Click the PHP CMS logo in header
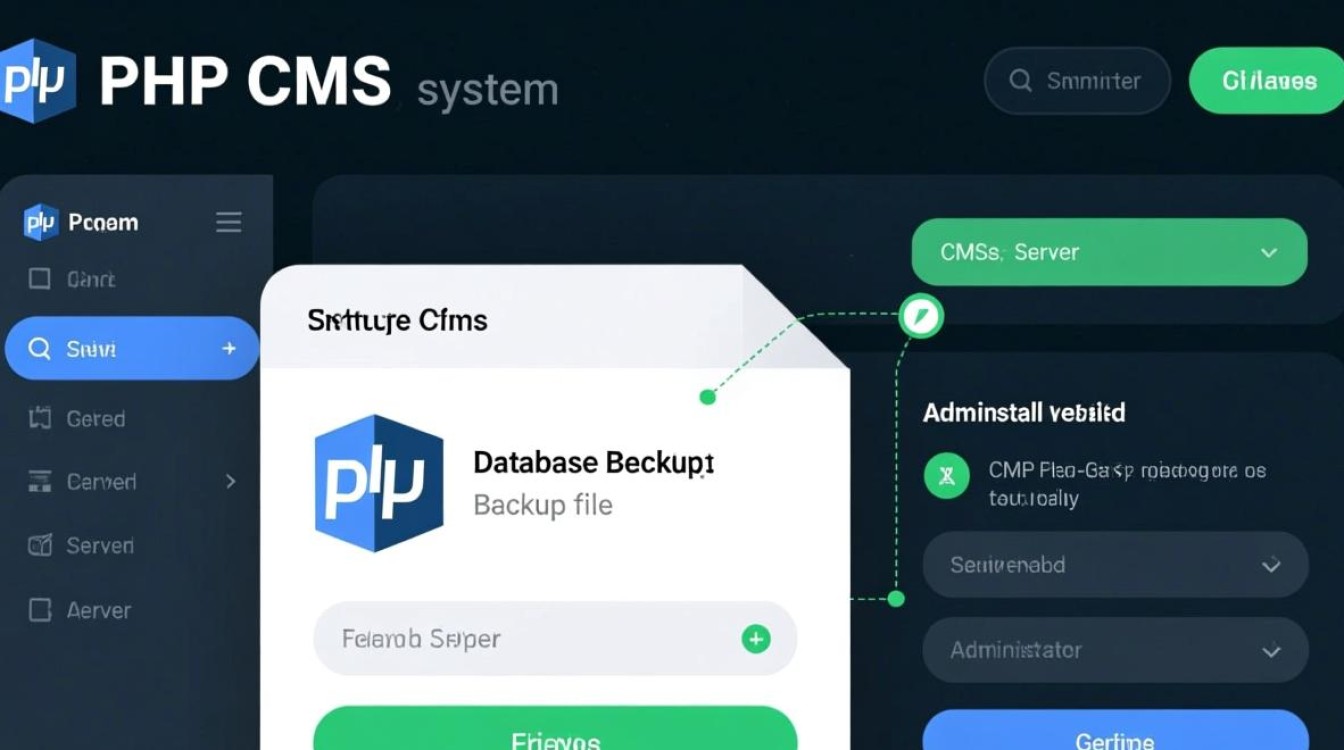 (x=38, y=81)
